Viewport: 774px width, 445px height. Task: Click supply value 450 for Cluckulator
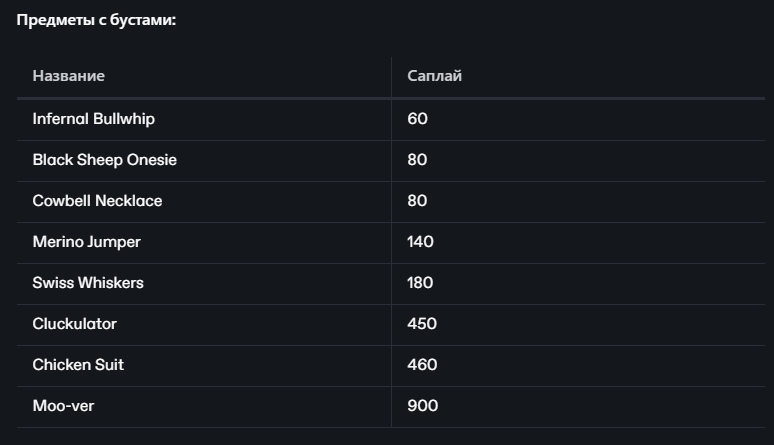[422, 324]
